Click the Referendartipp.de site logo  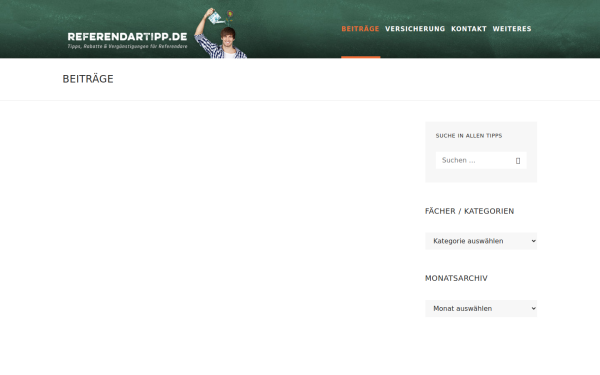click(127, 37)
